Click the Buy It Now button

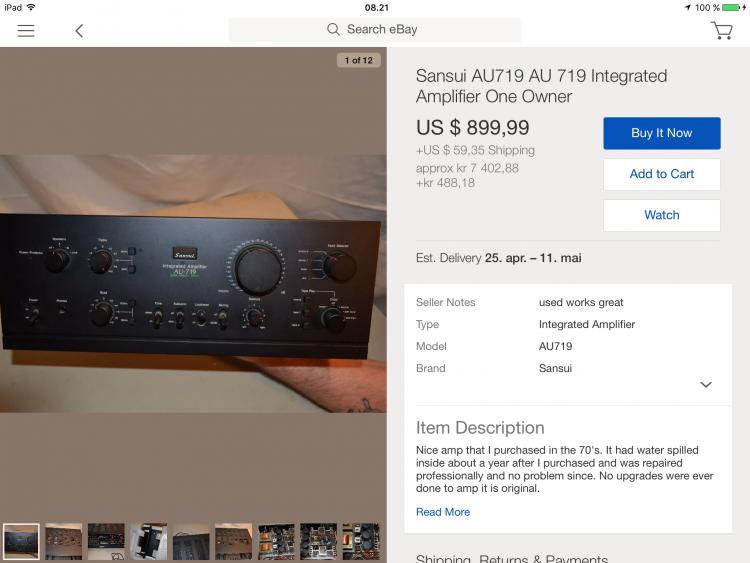point(662,133)
